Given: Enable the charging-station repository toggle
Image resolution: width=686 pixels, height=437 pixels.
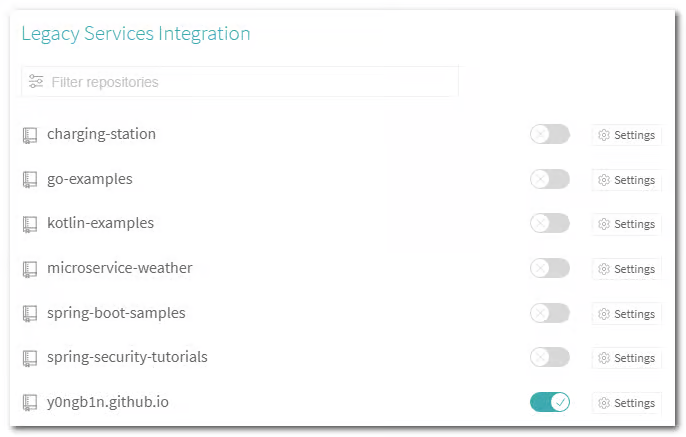Looking at the screenshot, I should [x=549, y=135].
